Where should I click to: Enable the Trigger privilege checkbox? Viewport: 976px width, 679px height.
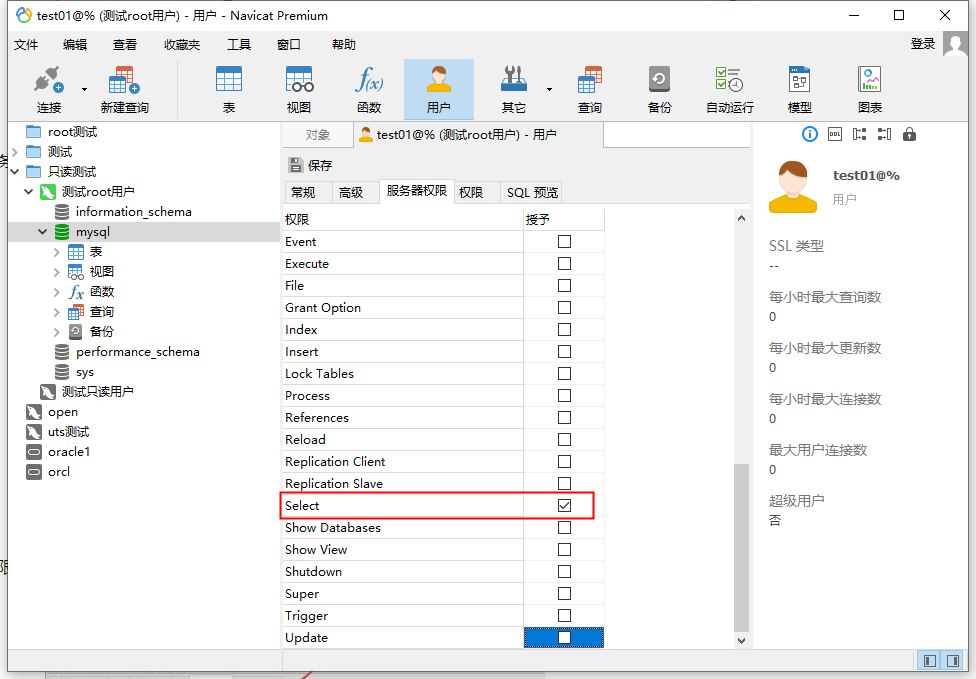565,616
